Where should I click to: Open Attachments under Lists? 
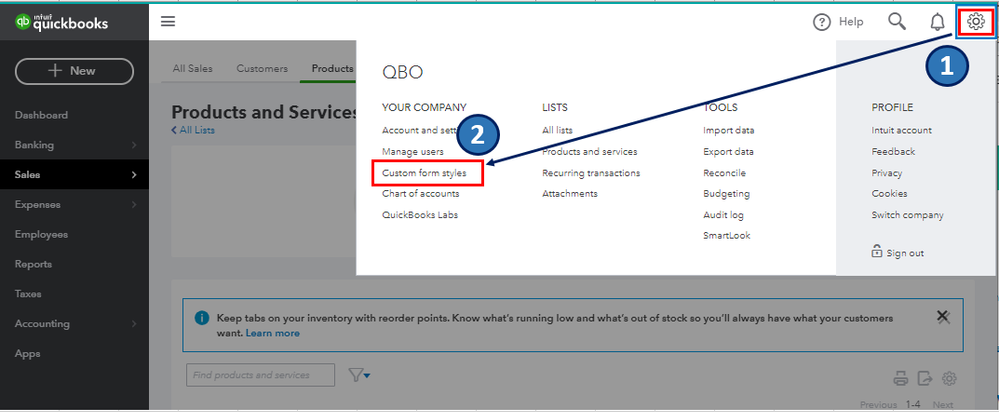point(570,194)
